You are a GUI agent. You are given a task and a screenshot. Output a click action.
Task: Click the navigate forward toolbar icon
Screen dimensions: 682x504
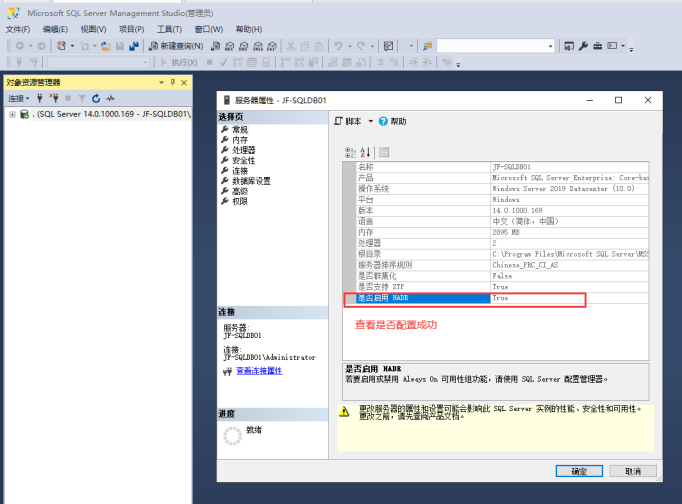click(x=41, y=46)
